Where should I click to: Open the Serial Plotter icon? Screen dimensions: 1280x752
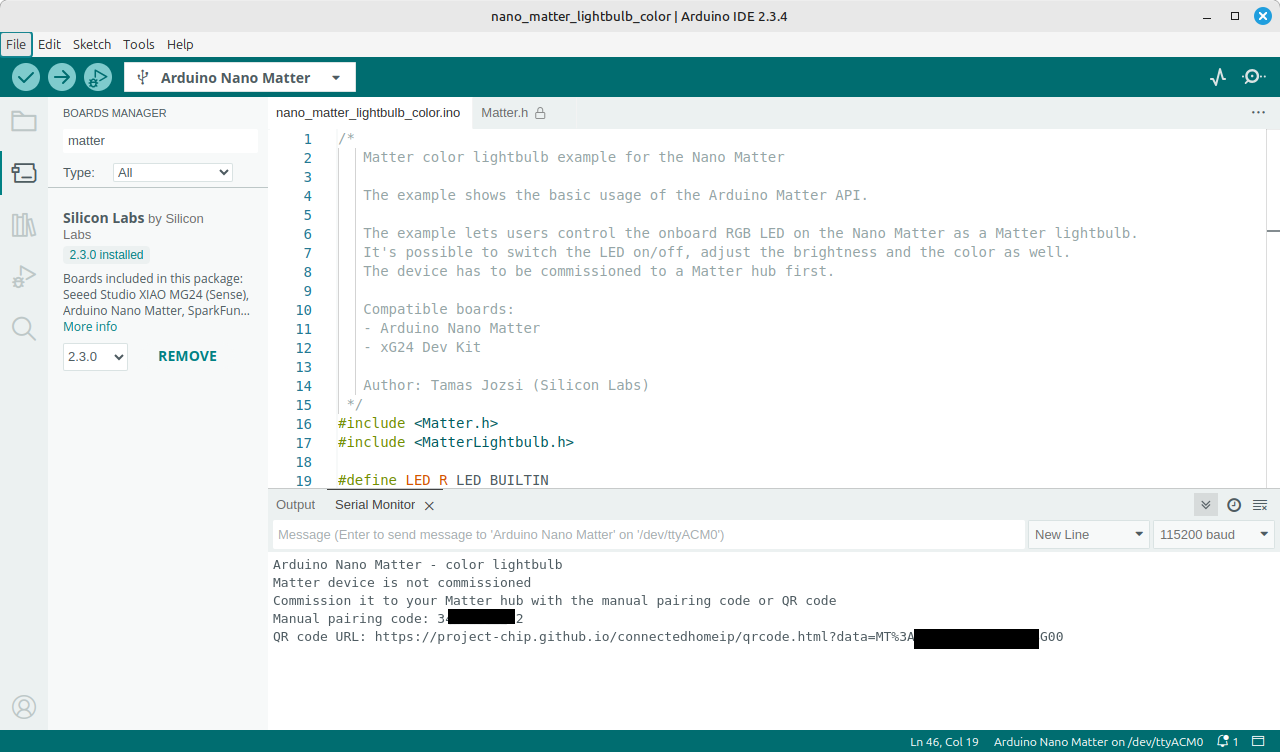pyautogui.click(x=1218, y=77)
